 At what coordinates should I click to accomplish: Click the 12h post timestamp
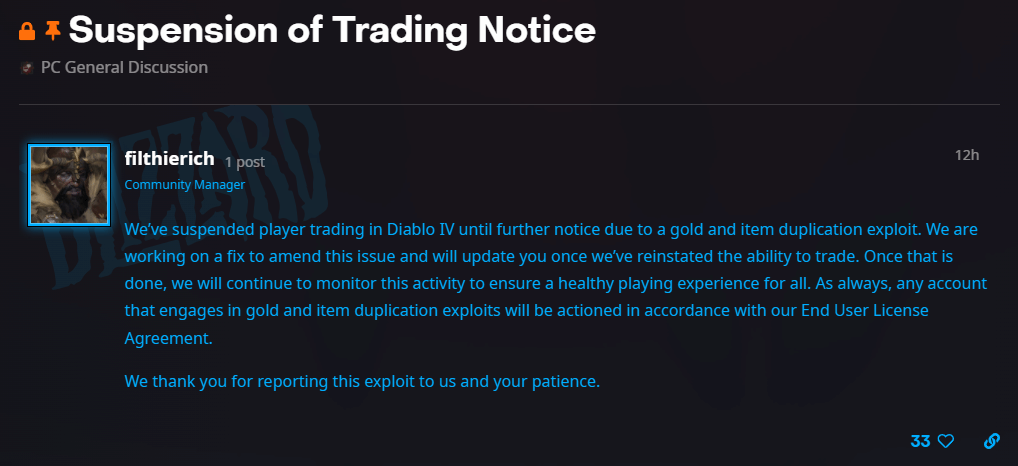tap(967, 155)
